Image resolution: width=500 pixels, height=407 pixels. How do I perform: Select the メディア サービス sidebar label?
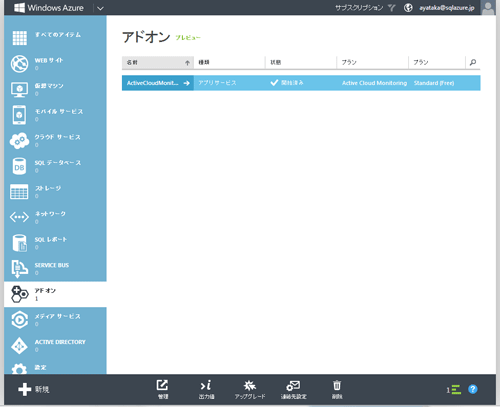tap(57, 316)
